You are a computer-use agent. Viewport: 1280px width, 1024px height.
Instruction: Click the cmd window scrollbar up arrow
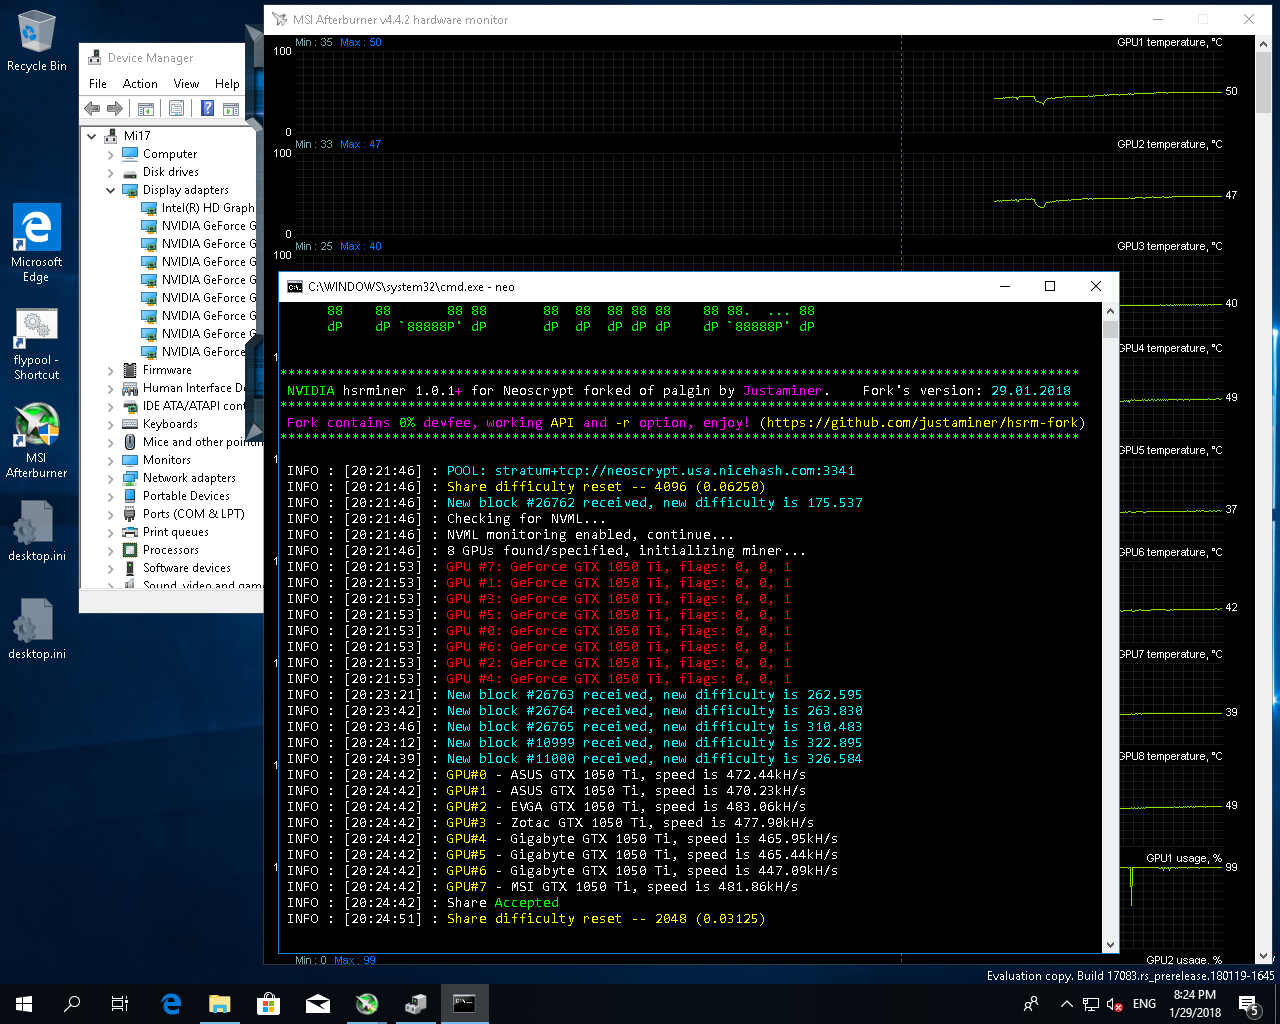[x=1110, y=311]
